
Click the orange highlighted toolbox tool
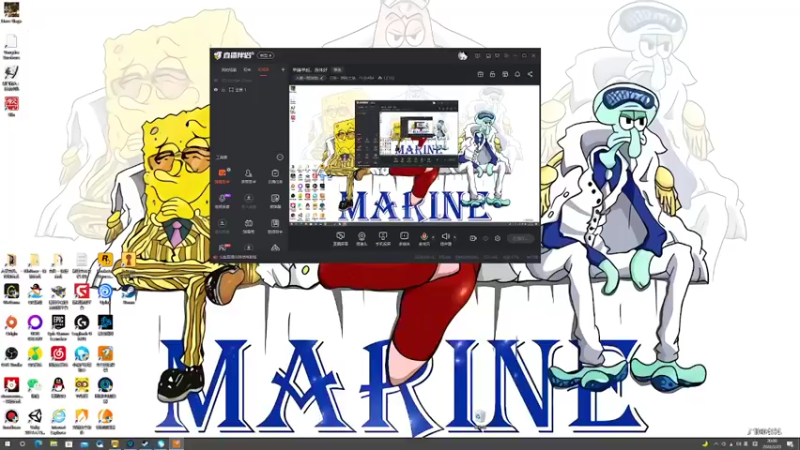[222, 176]
